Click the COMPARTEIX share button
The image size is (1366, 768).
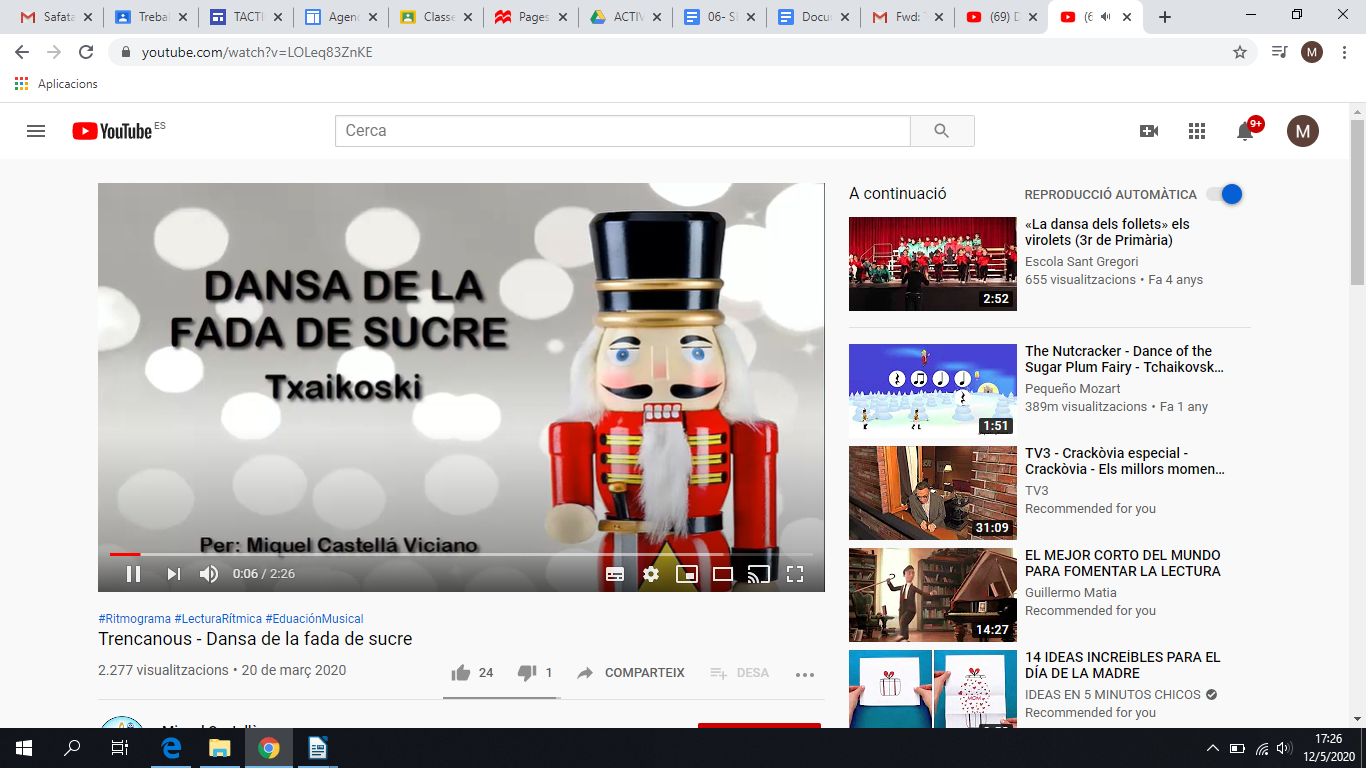pos(630,673)
